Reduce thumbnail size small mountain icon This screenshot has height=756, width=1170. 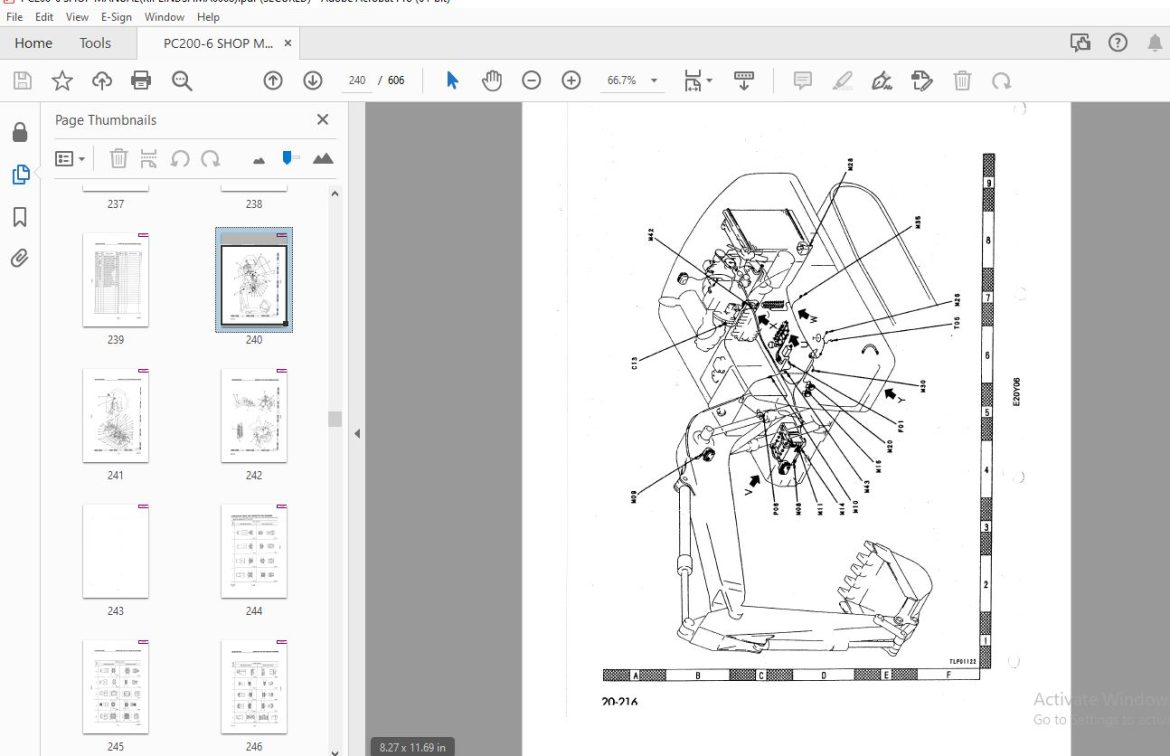pyautogui.click(x=259, y=160)
